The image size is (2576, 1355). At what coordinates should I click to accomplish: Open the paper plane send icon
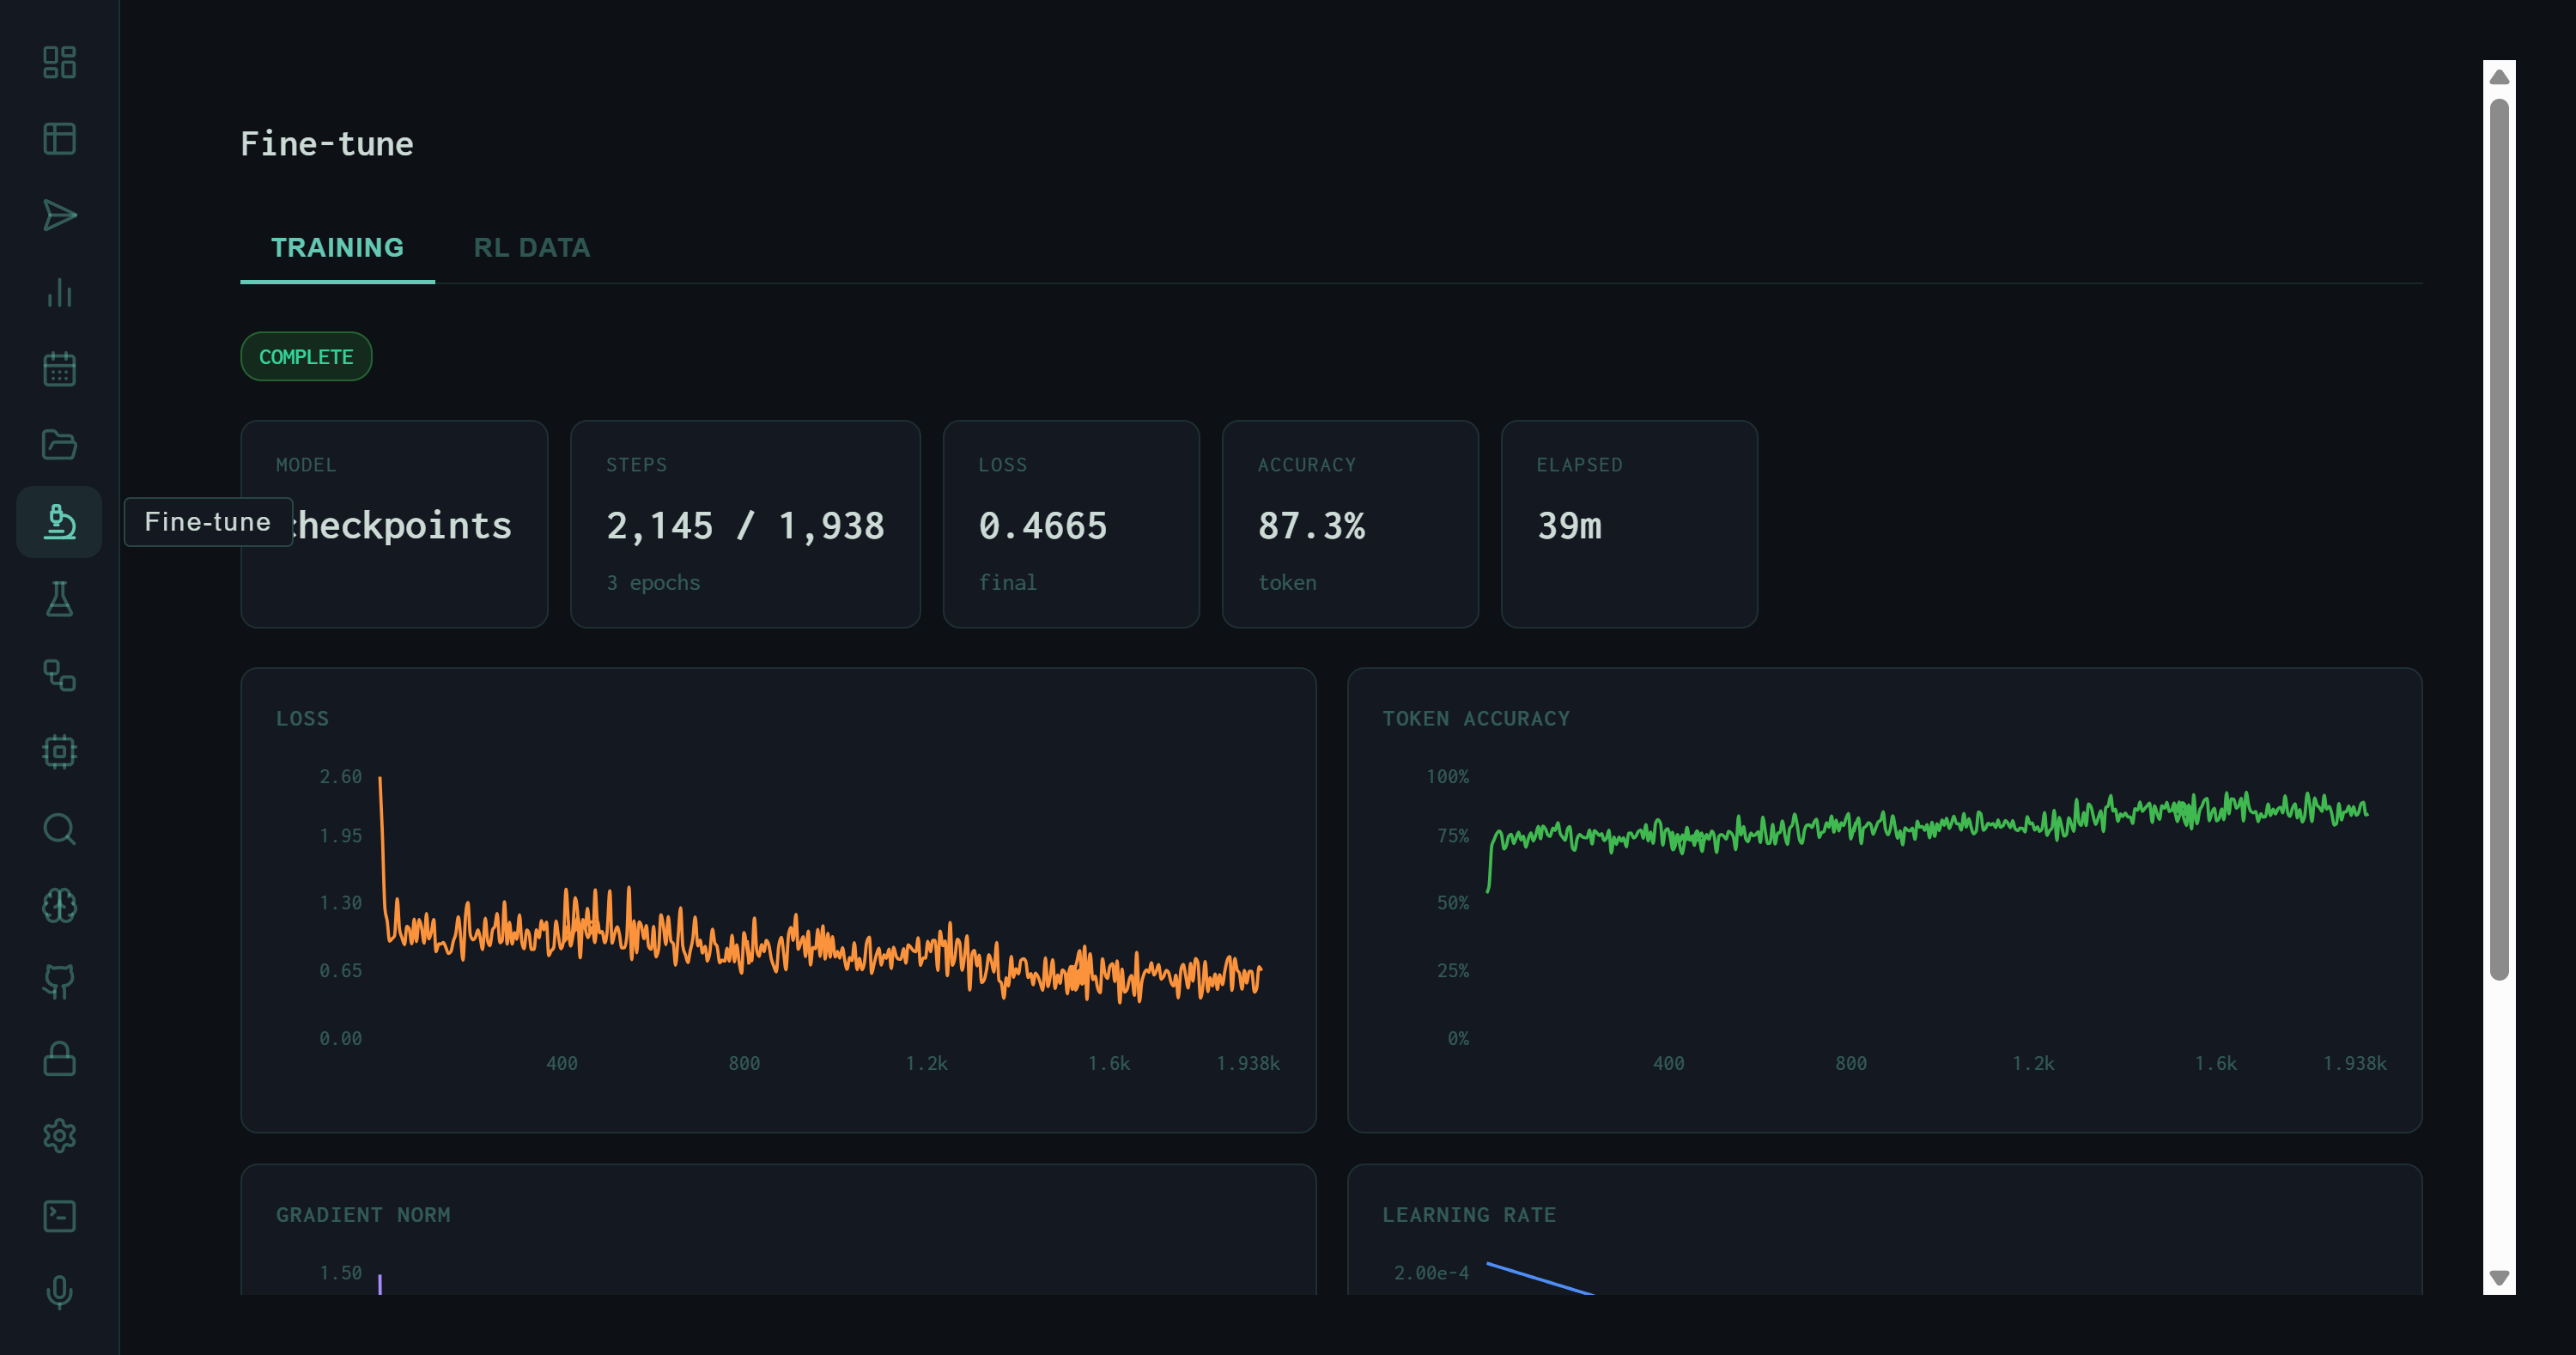tap(59, 215)
